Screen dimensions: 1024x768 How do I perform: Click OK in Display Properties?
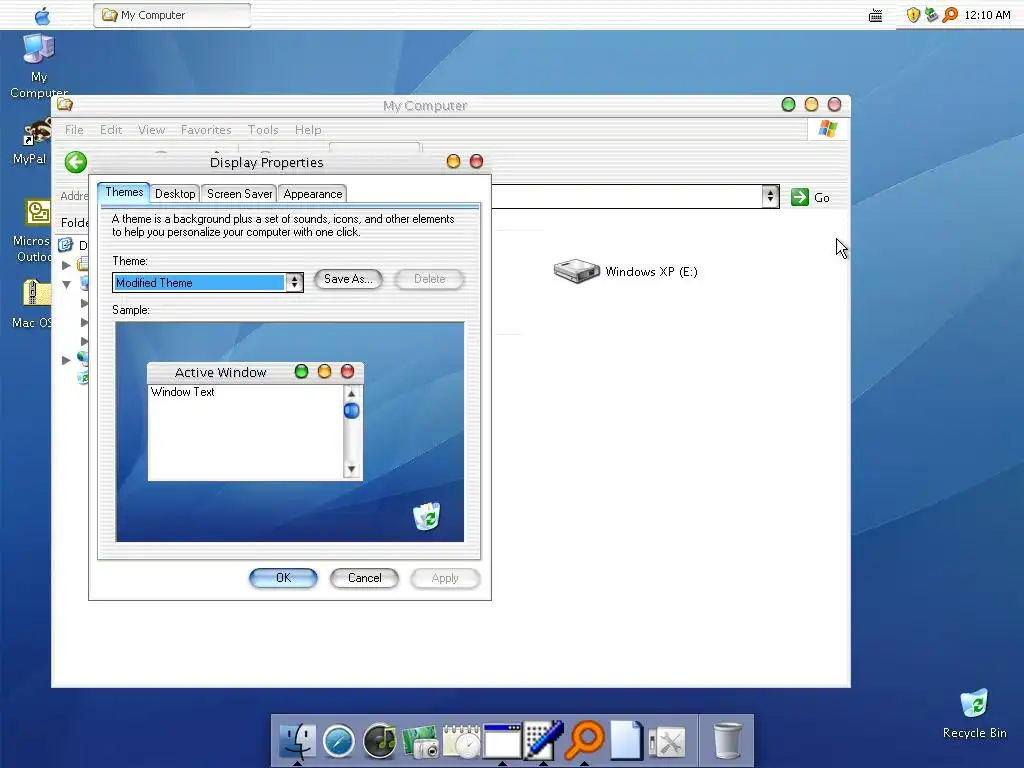283,578
